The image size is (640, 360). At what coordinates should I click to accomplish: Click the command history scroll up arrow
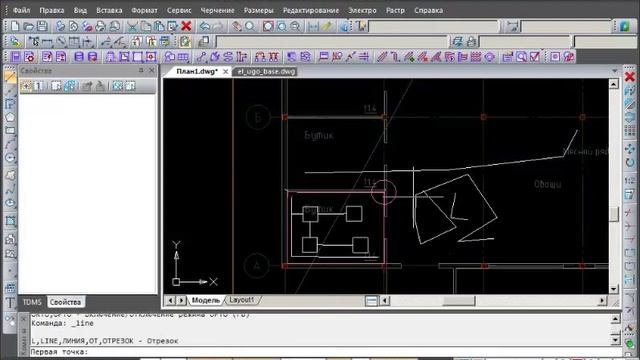coord(616,318)
